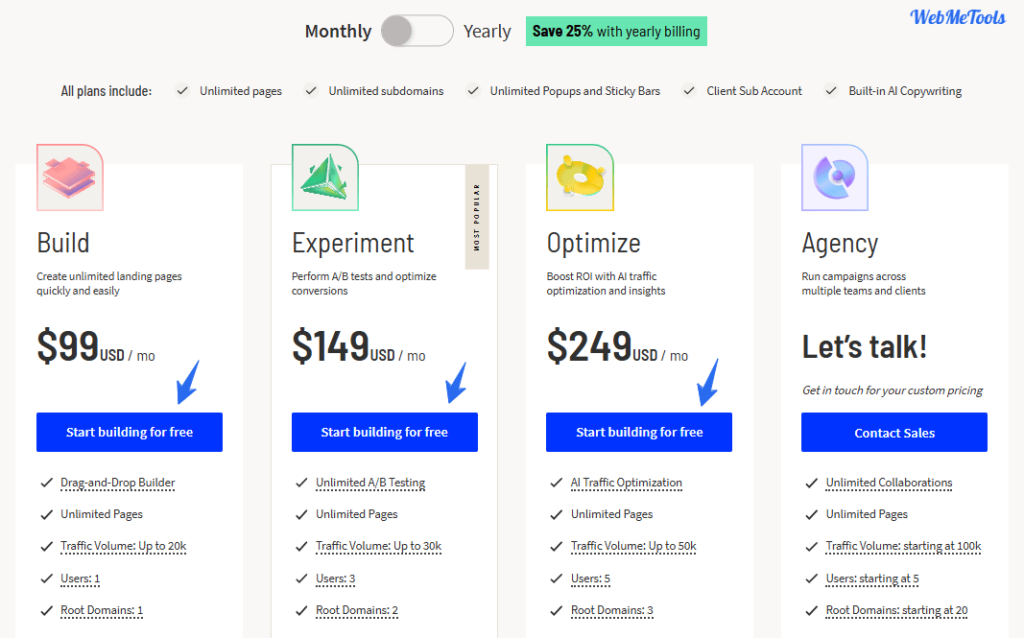Click the Build plan layered icon
Image resolution: width=1024 pixels, height=638 pixels.
pos(70,177)
